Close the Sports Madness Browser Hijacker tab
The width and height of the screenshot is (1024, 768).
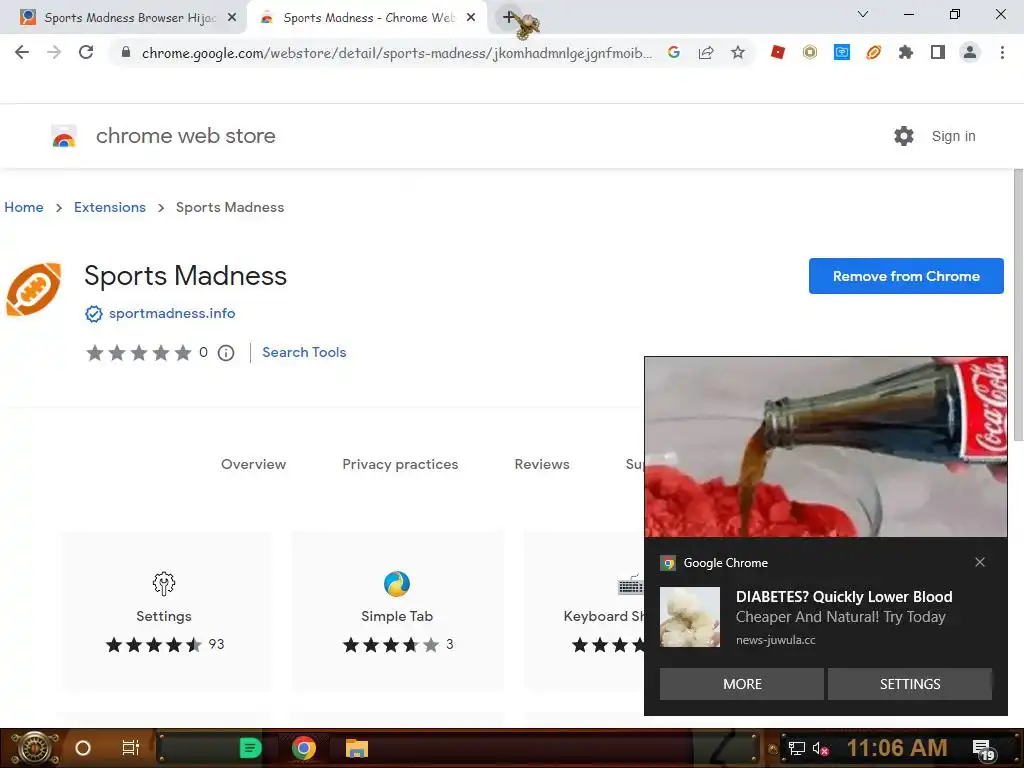point(232,18)
